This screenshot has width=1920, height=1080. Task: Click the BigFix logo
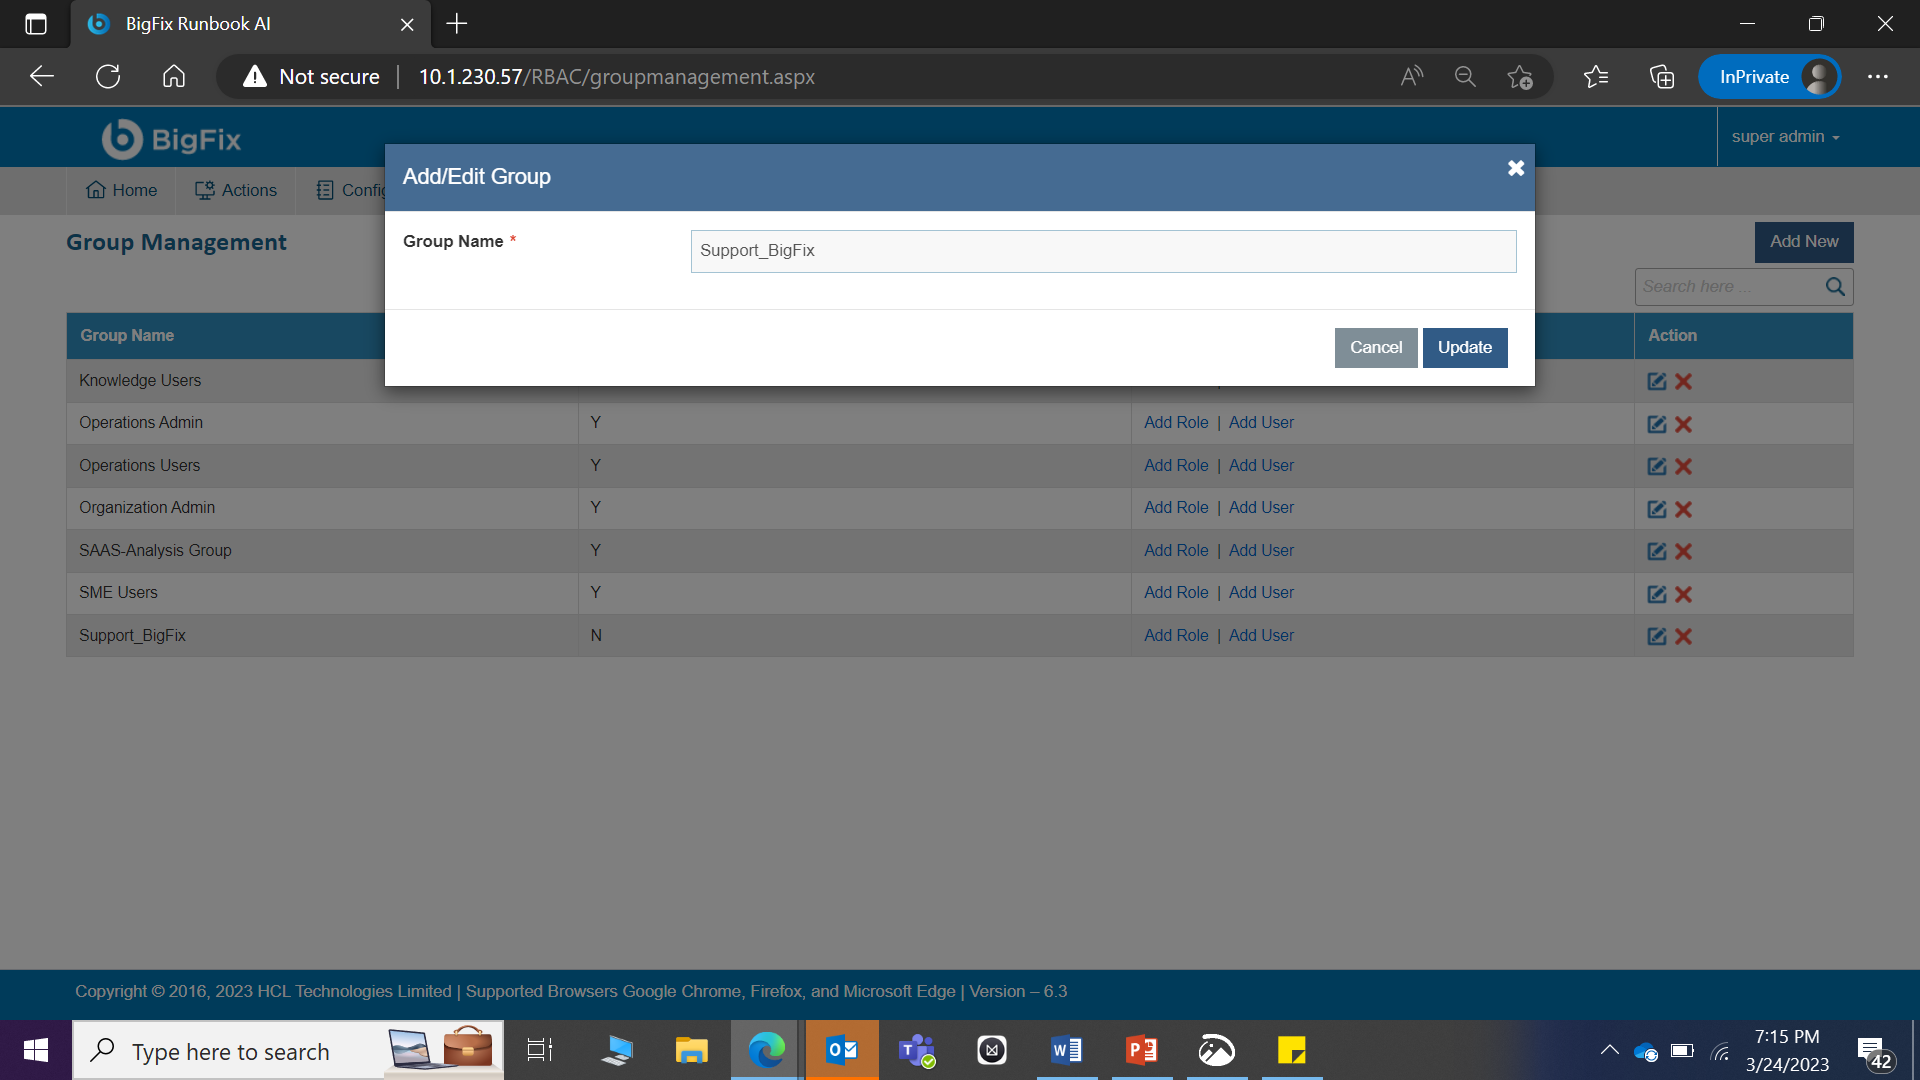pos(171,139)
